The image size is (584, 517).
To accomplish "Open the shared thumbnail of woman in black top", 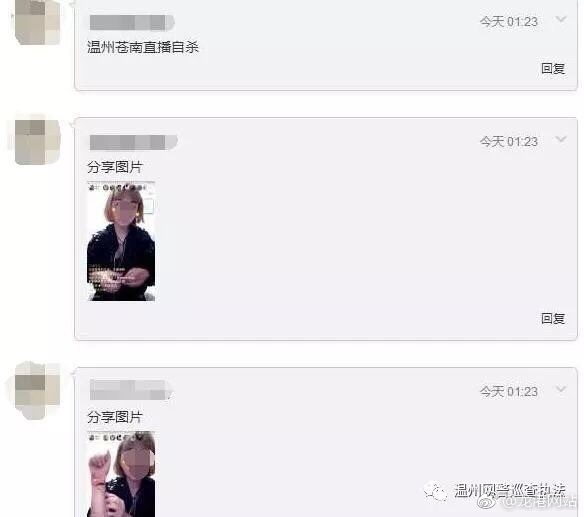I will [121, 241].
